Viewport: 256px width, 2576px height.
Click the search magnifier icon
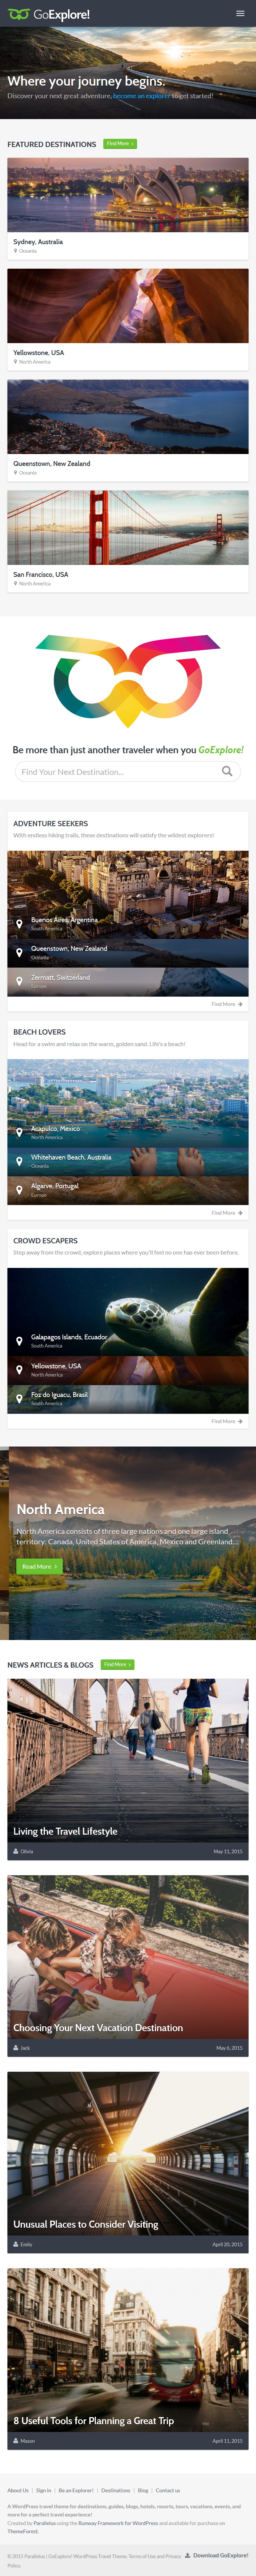pos(227,771)
